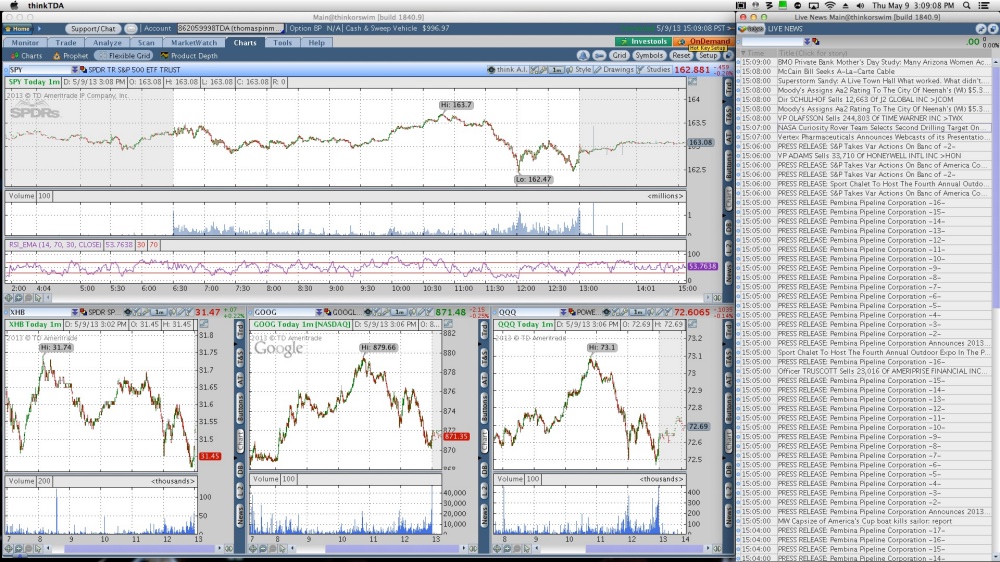Screen dimensions: 1000x562
Task: Click the alert bell icon in charts toolbar
Action: 583,55
